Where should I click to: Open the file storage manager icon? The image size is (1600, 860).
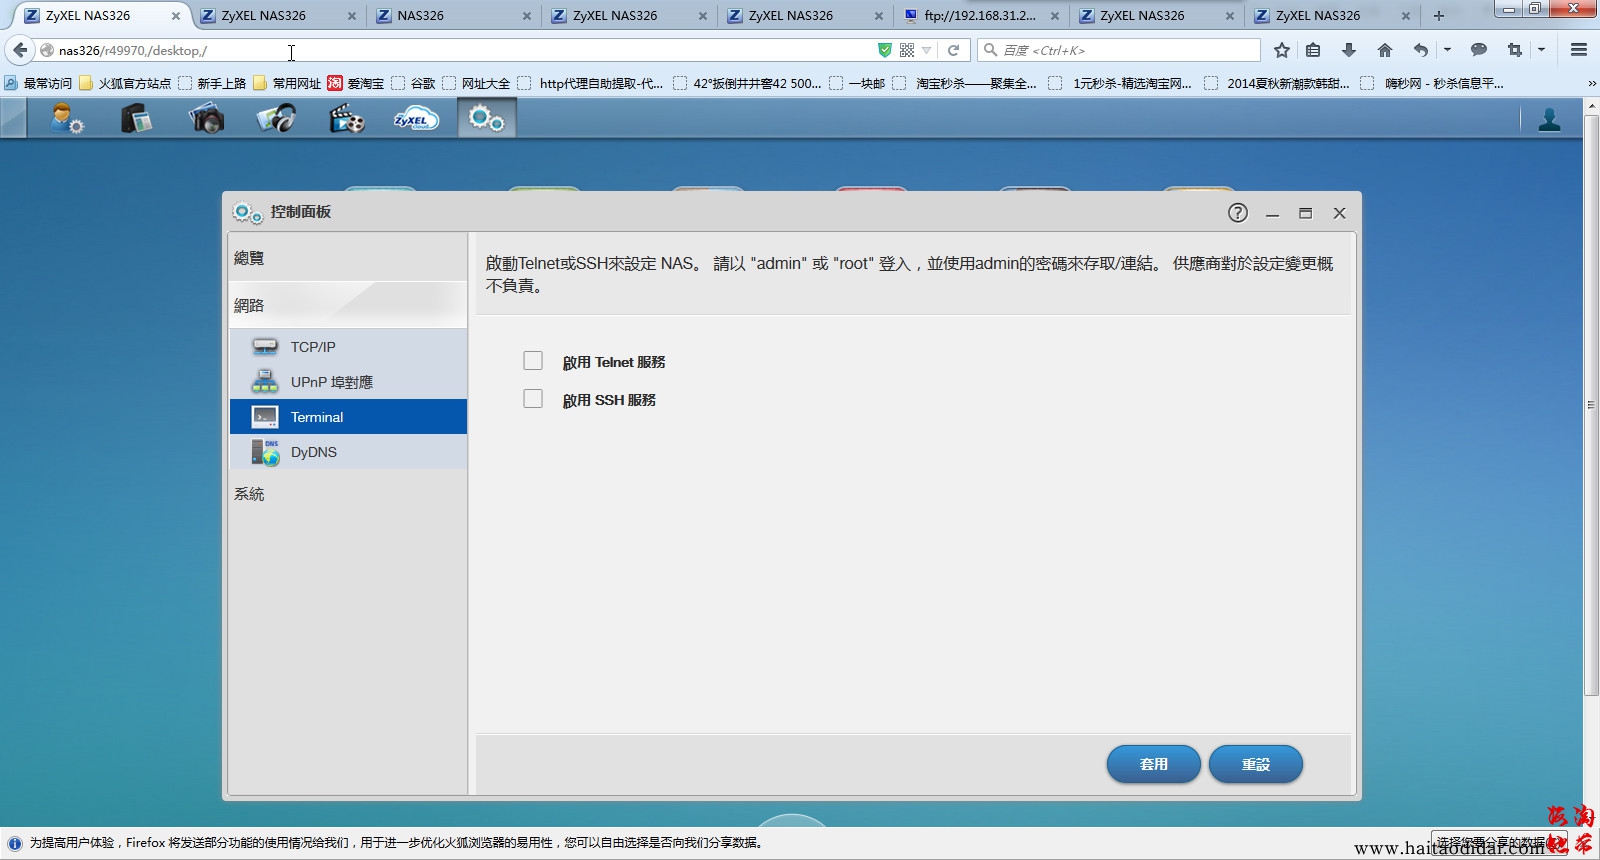coord(136,119)
